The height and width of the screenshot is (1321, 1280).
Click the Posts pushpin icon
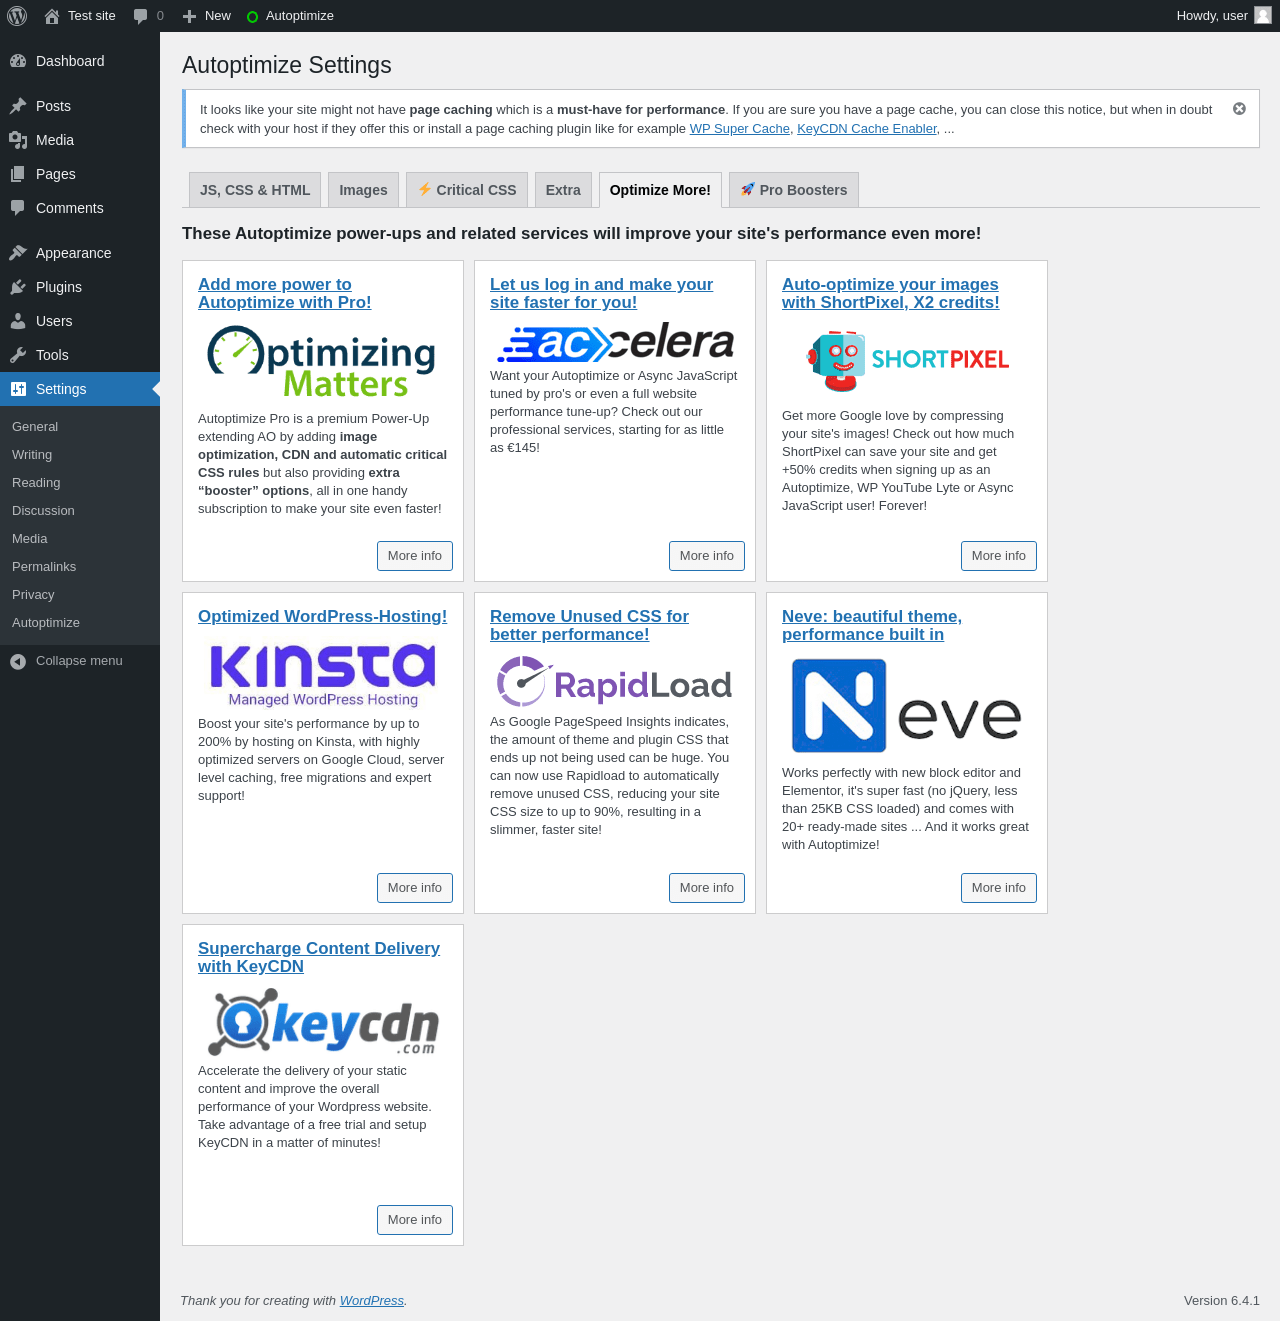tap(18, 106)
